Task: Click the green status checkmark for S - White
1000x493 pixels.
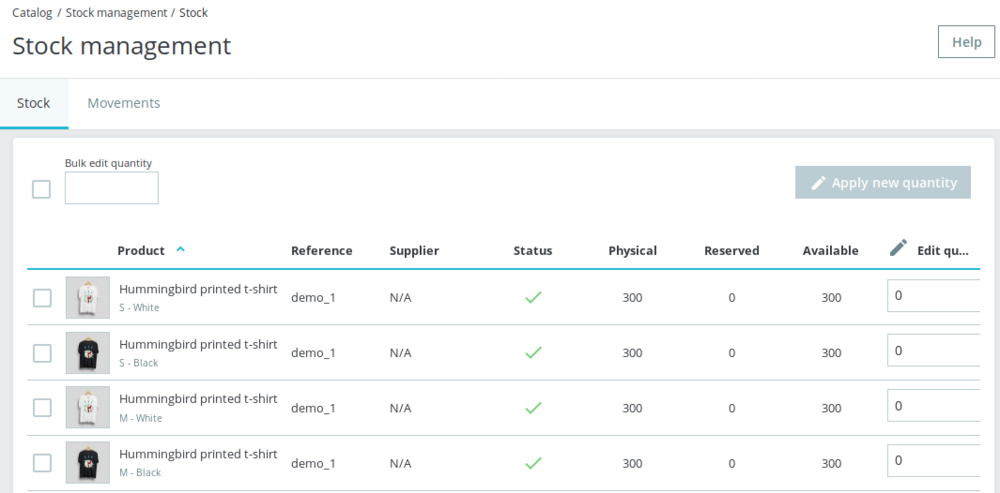Action: point(533,297)
